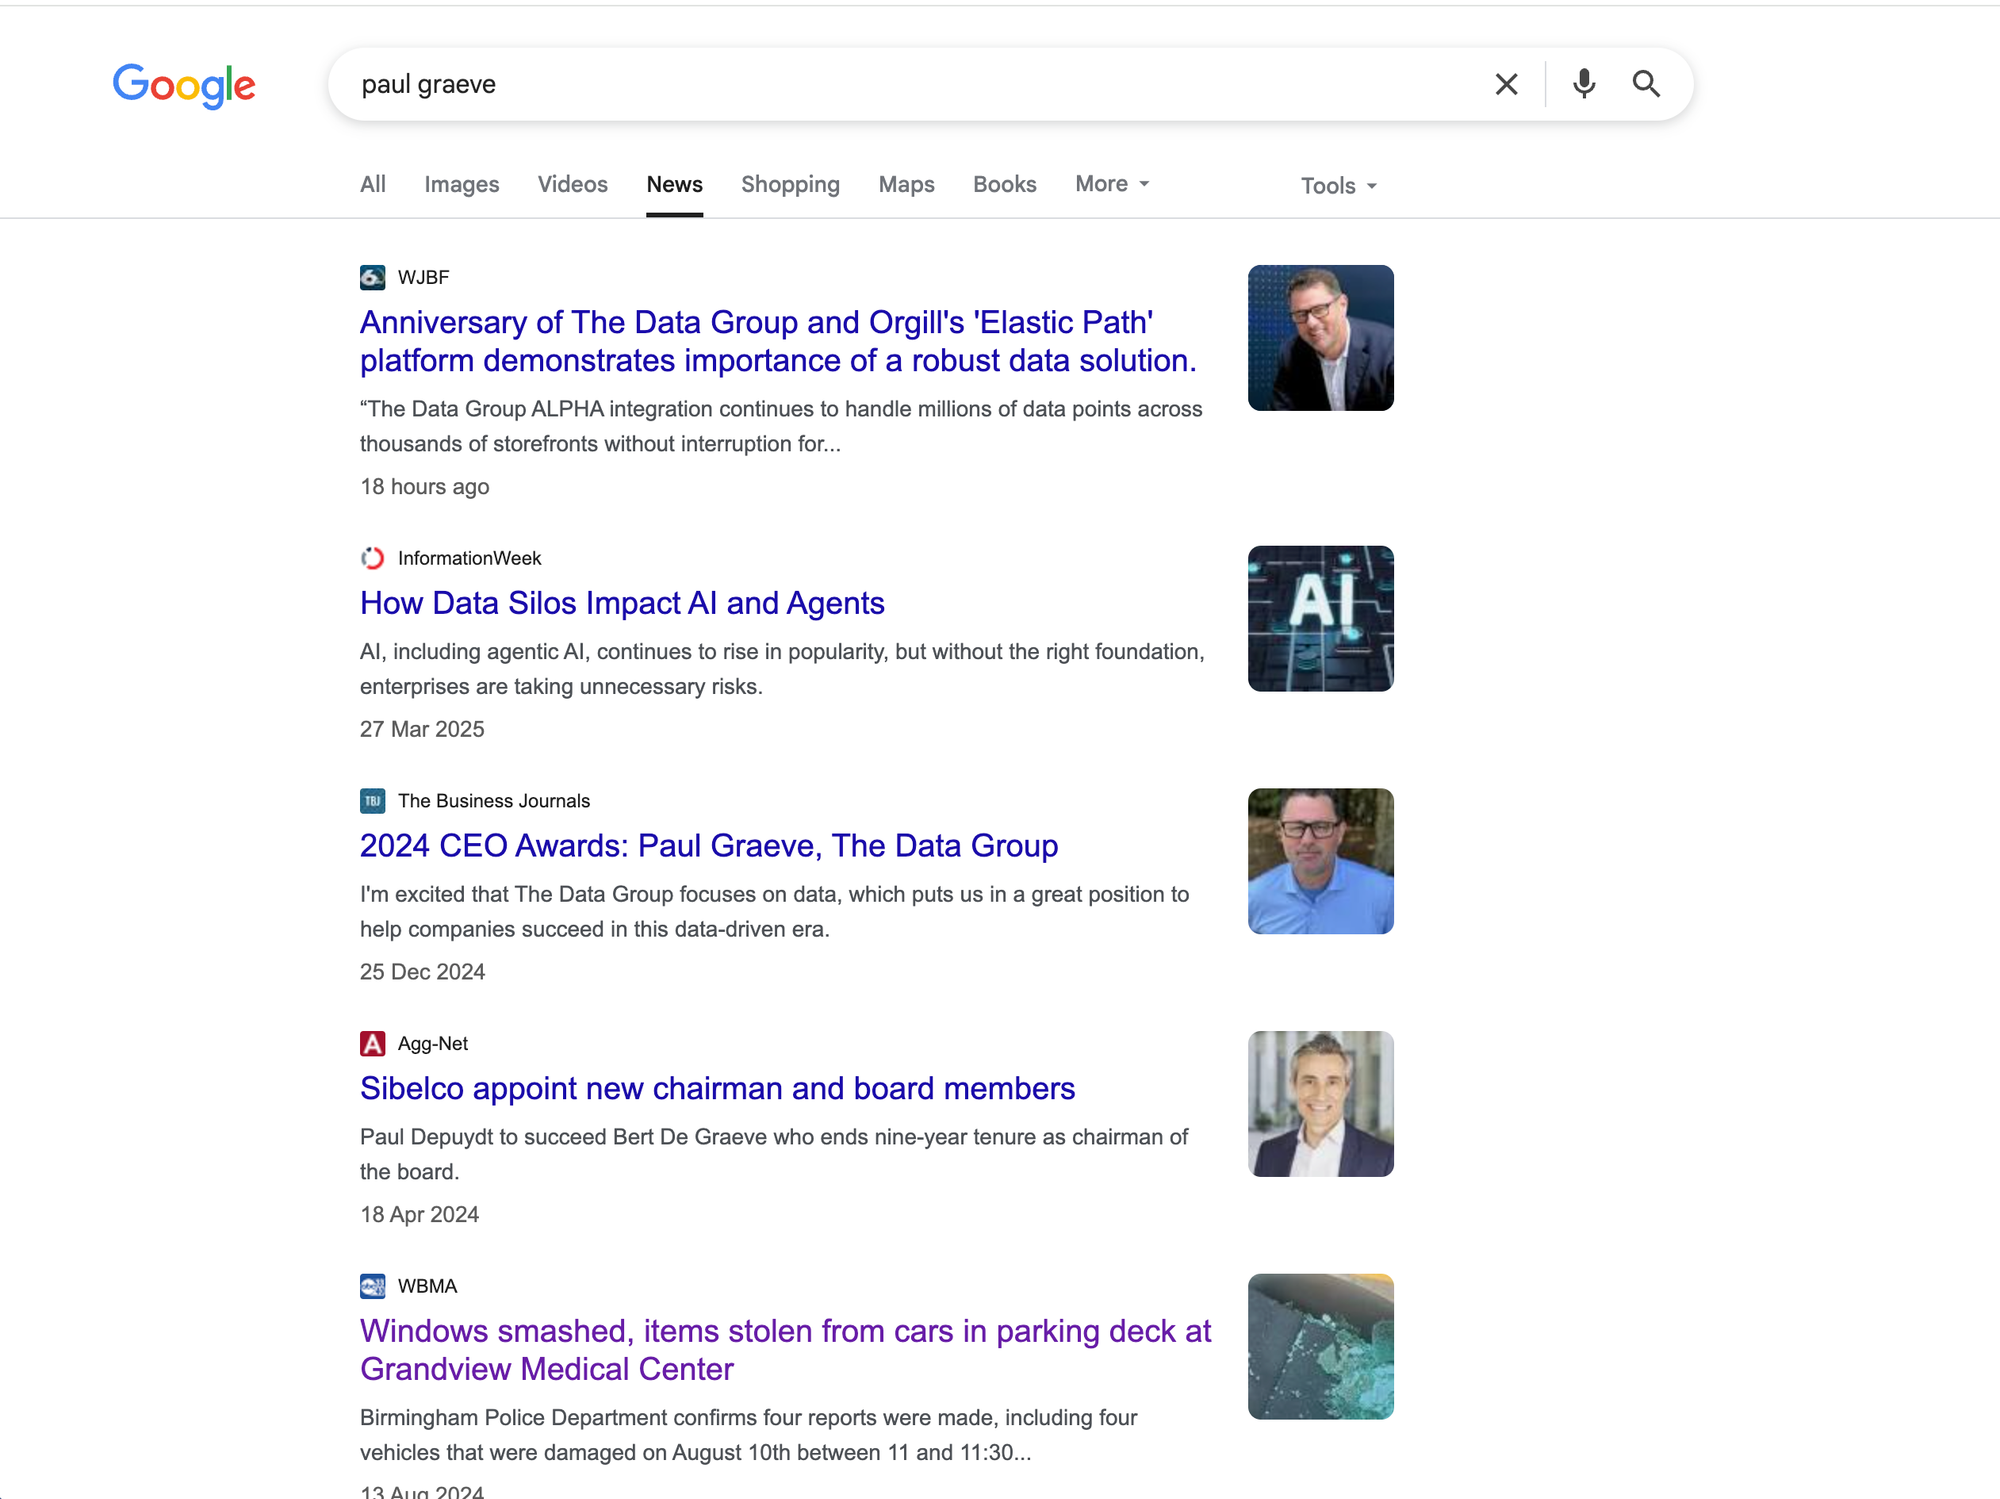Screen dimensions: 2000x1499
Task: Click into the search box containing 'paul graeve'
Action: point(900,84)
